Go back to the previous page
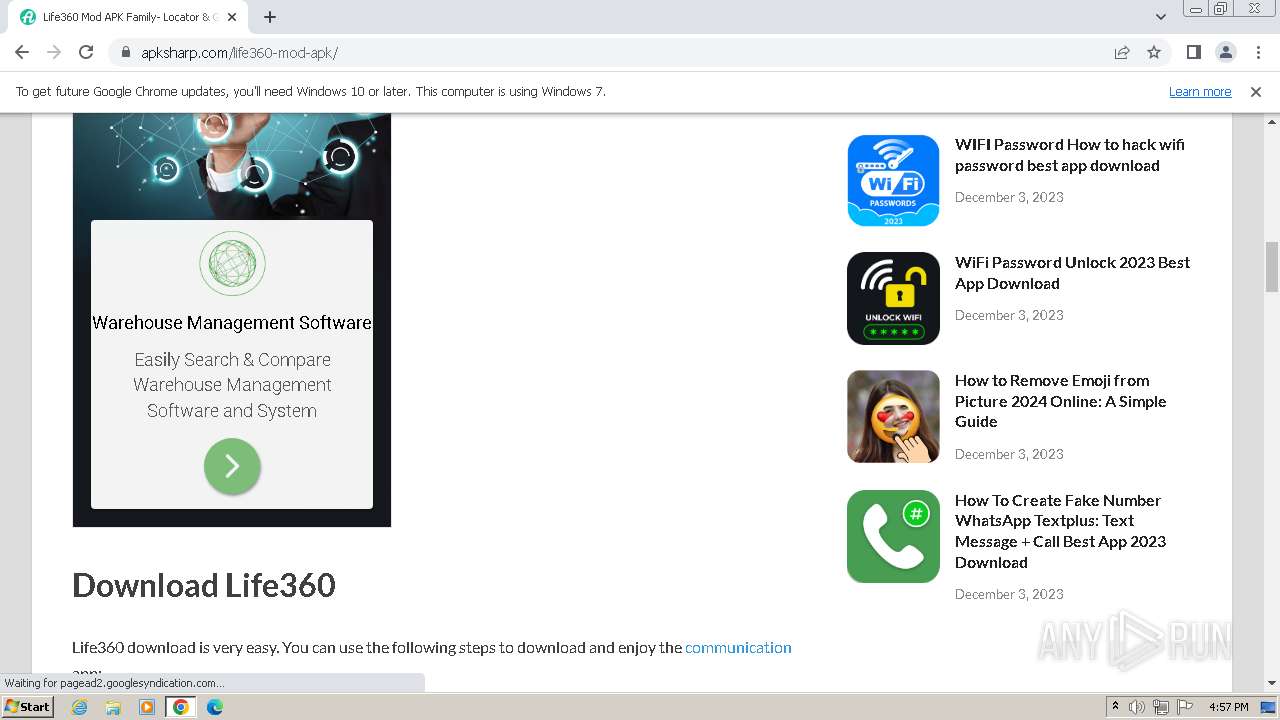 coord(22,52)
